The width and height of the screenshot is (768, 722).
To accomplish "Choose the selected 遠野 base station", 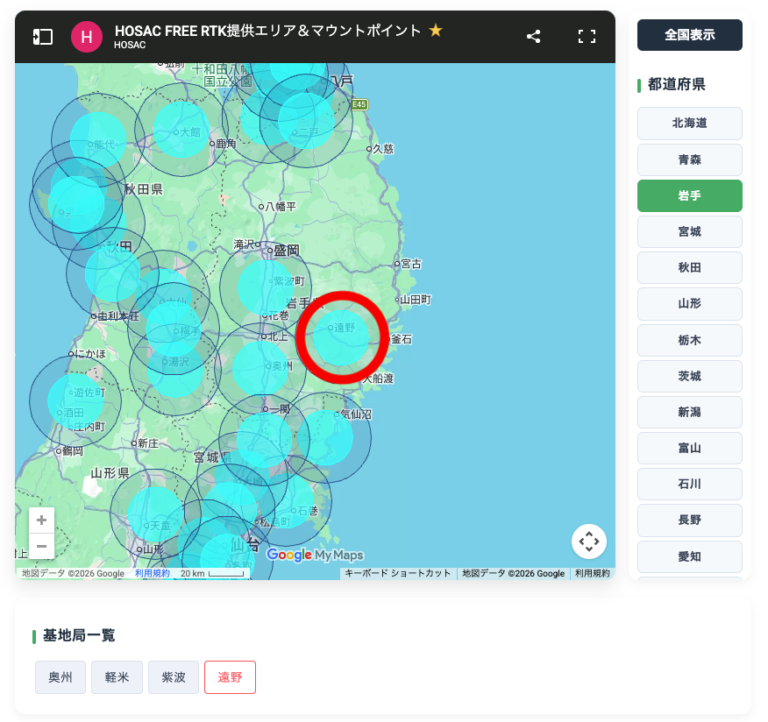I will pos(230,677).
